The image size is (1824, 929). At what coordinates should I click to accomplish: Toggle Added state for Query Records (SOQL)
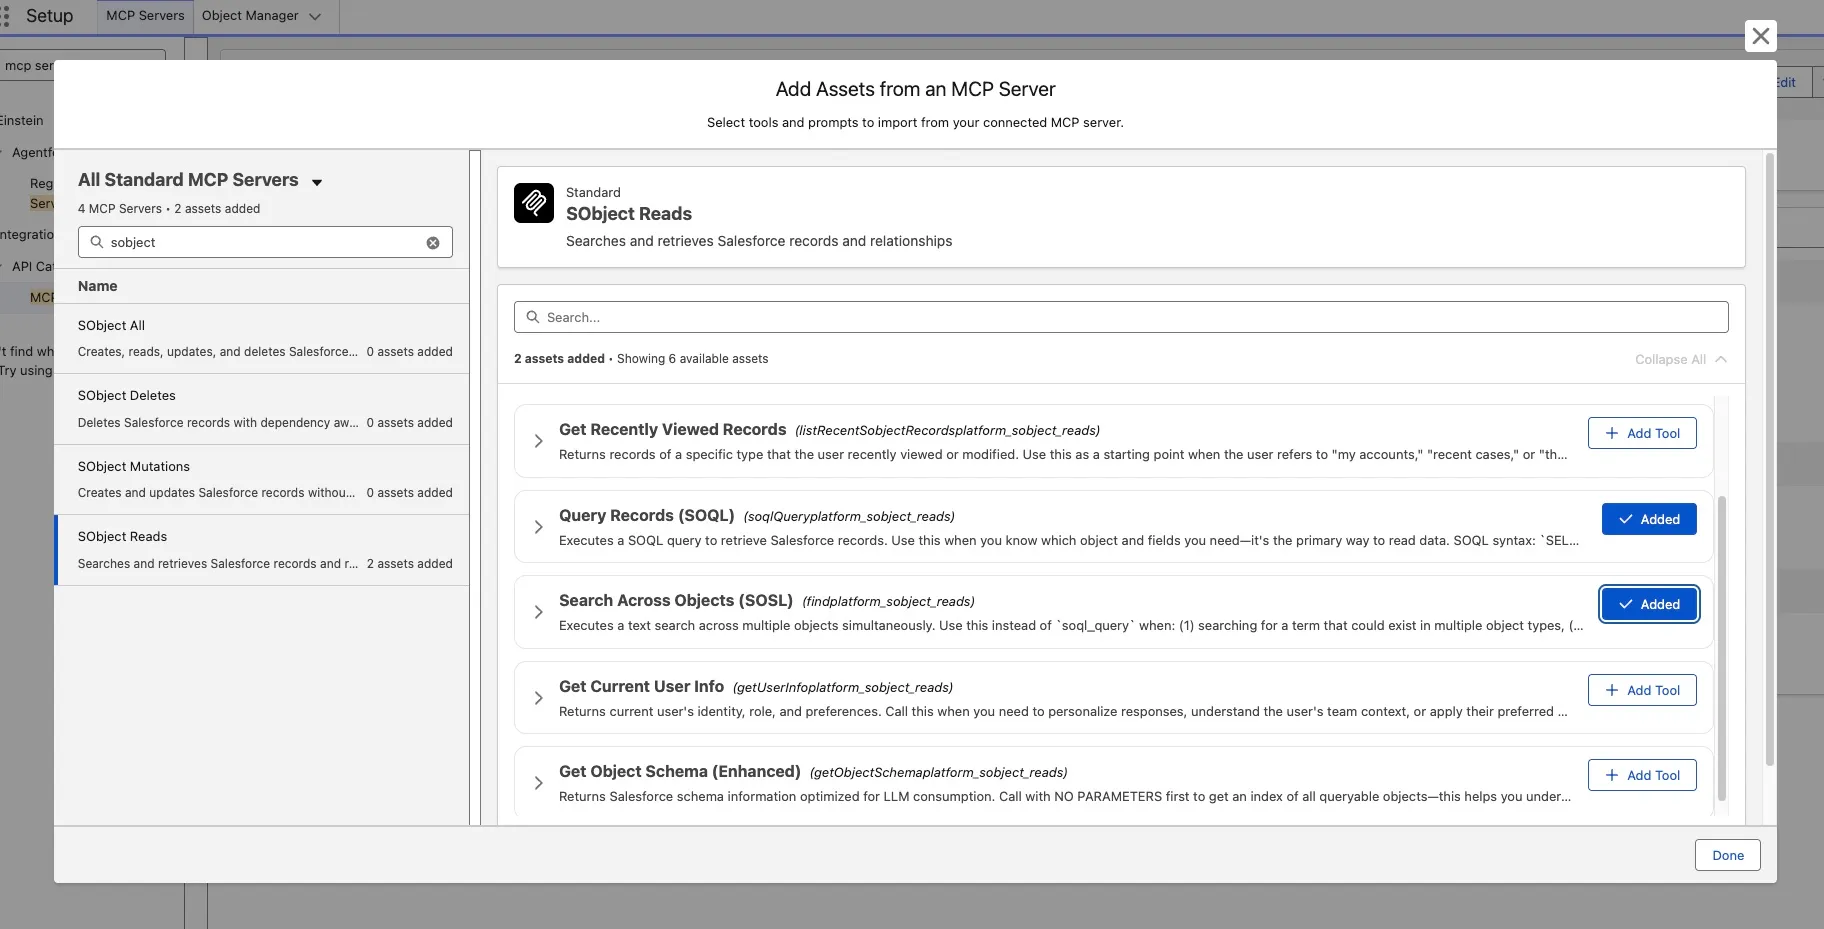click(1649, 519)
